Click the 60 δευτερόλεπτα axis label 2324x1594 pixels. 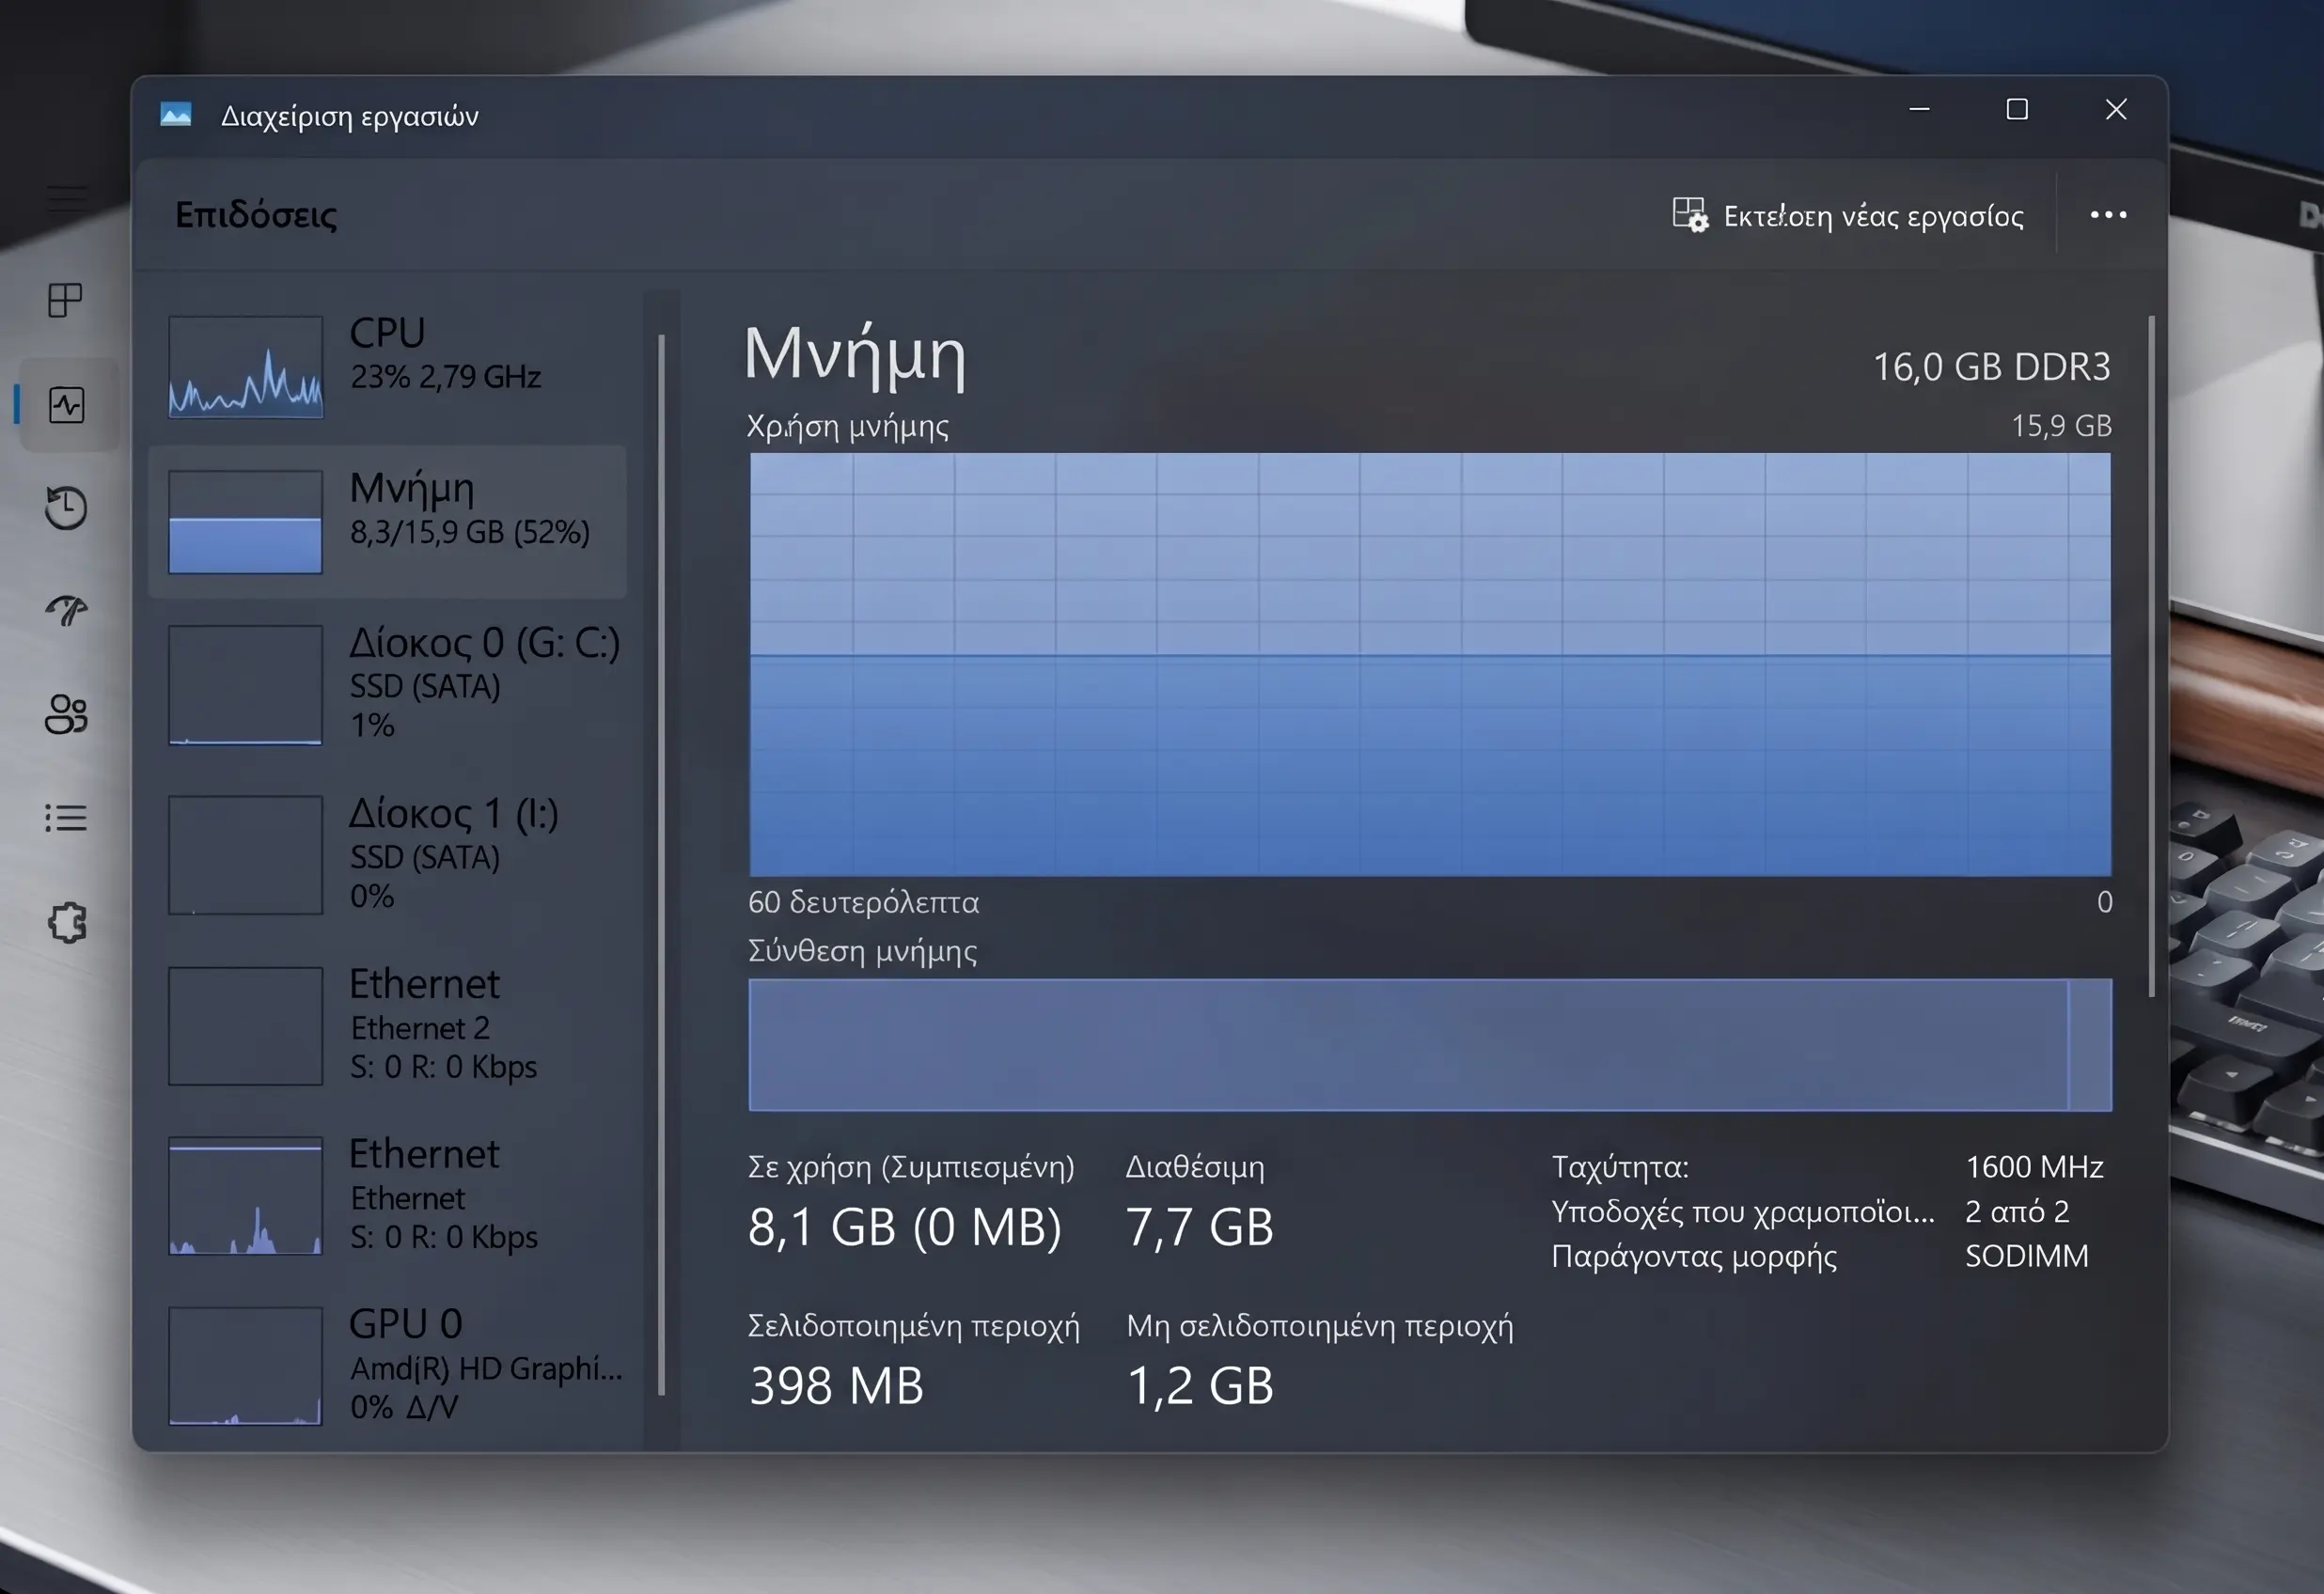pos(863,902)
